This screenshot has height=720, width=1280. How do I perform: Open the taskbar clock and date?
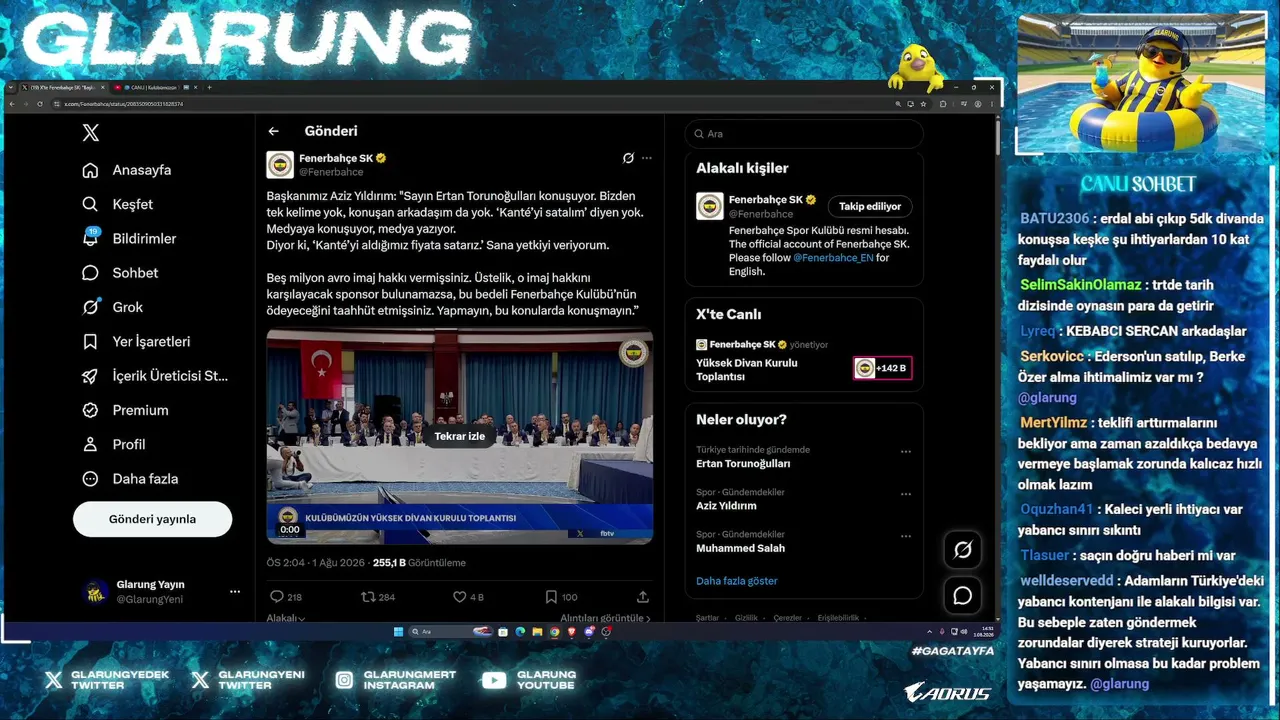[x=986, y=632]
